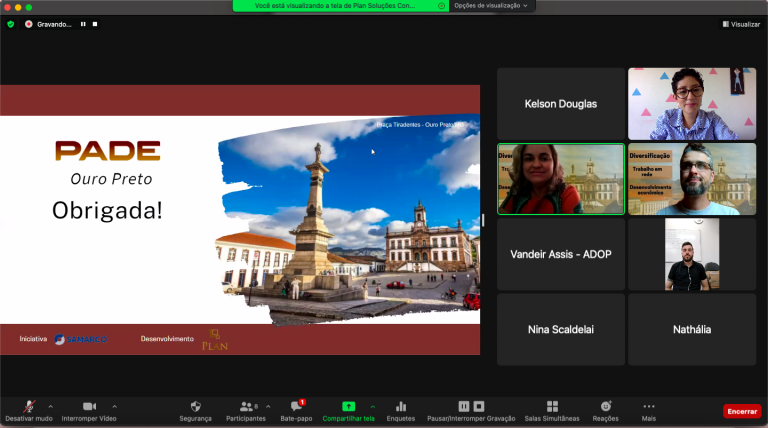
Task: Pause recording using top-left pause icon
Action: click(83, 24)
